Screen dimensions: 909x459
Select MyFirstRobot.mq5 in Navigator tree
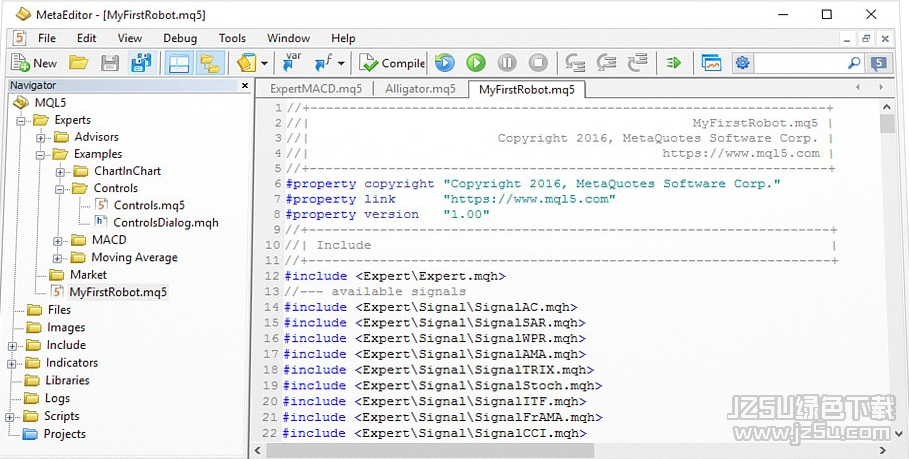(118, 292)
